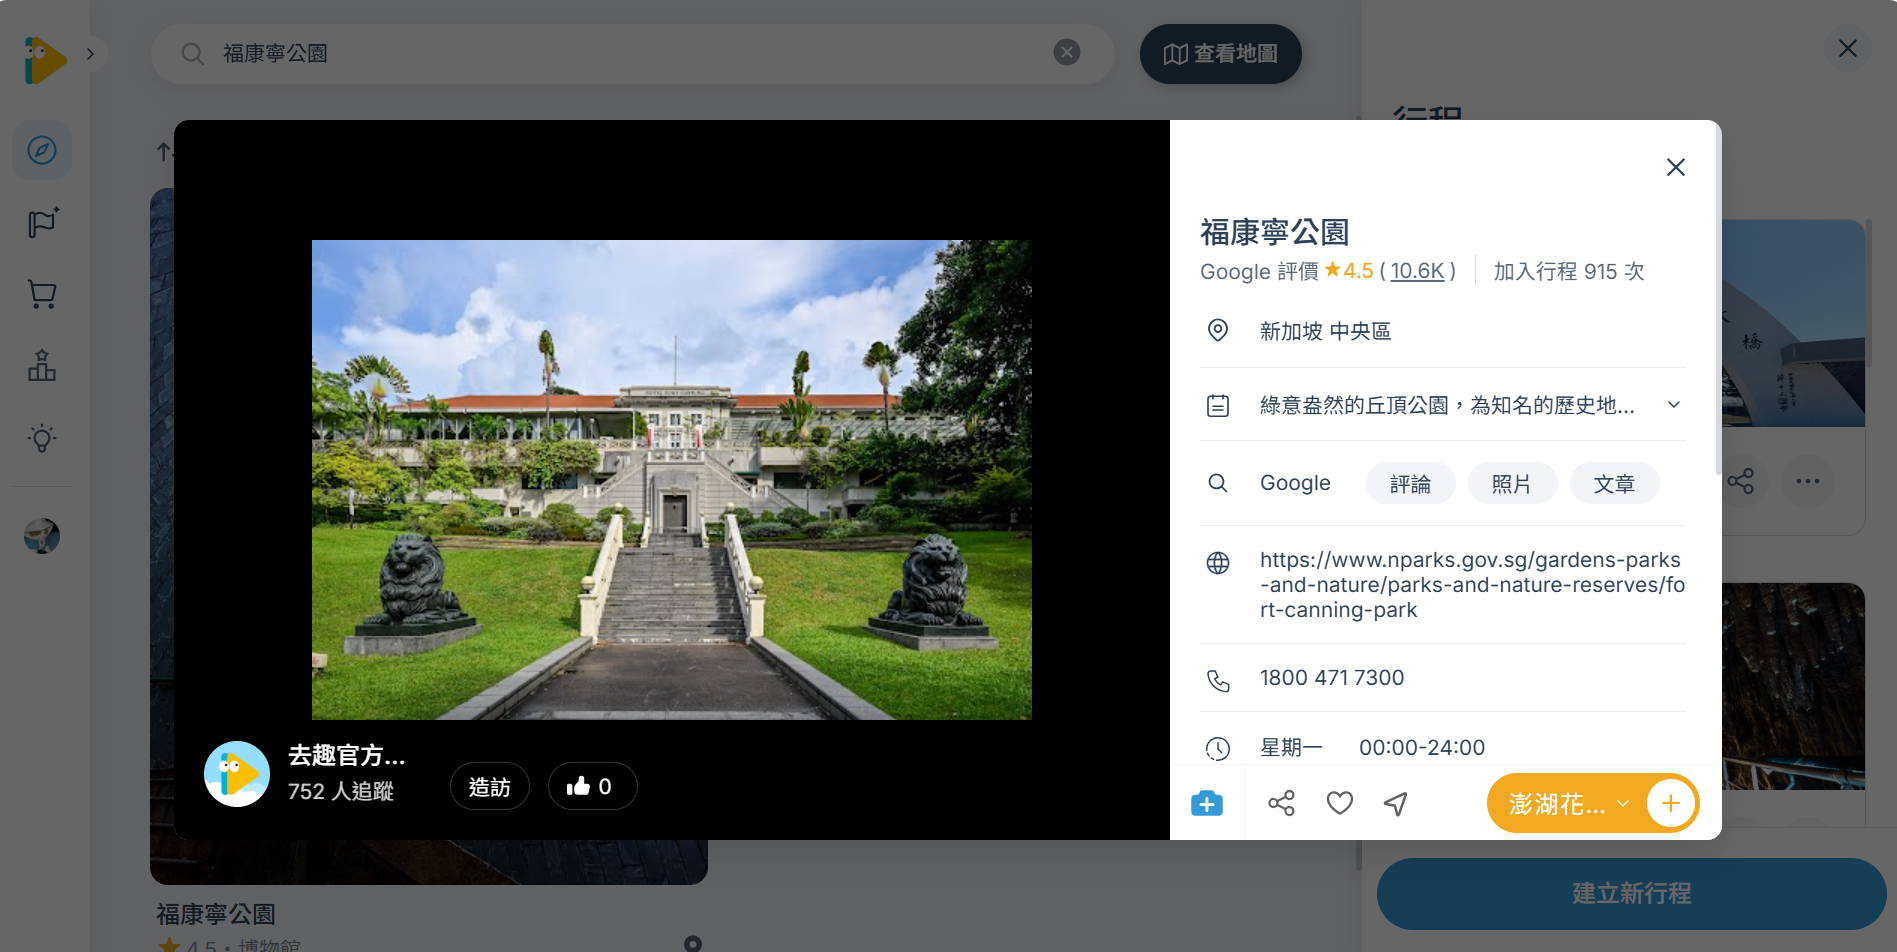Open the lightbulb ideas icon

click(42, 438)
